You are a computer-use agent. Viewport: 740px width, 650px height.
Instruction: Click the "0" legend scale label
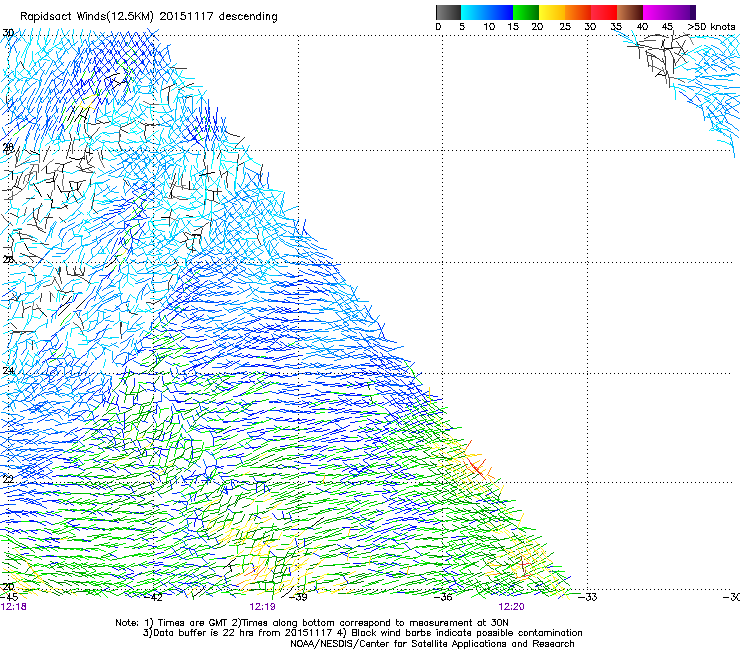438,27
